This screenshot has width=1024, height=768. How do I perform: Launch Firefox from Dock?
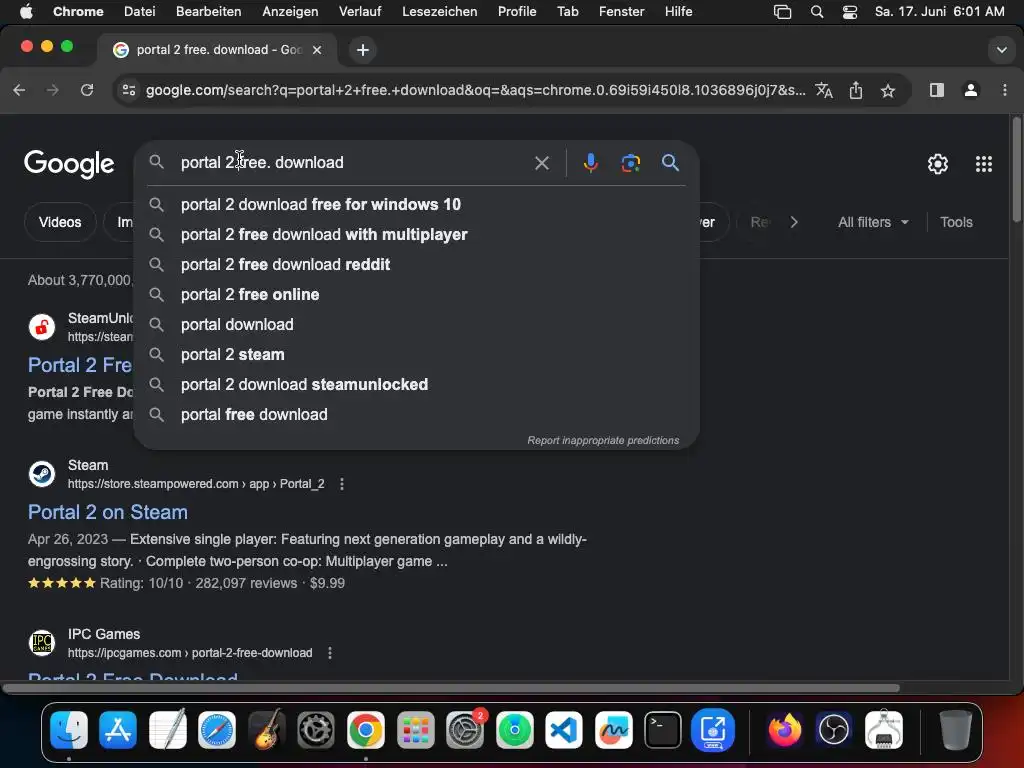point(785,729)
